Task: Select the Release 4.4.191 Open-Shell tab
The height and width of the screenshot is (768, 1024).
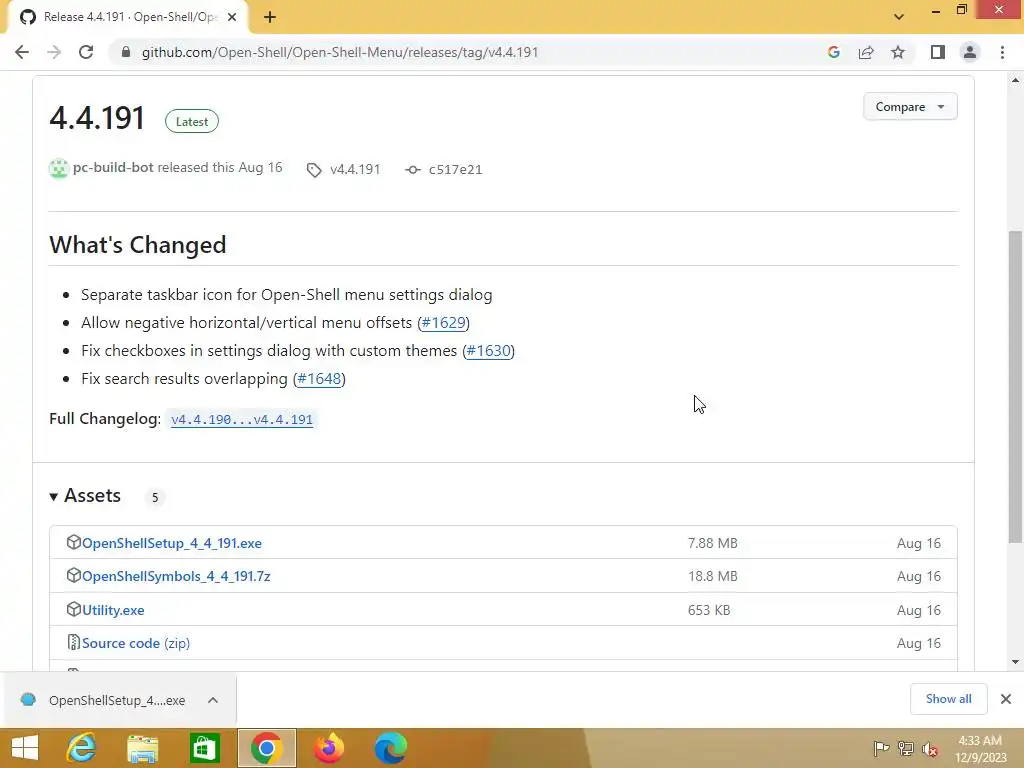Action: (x=127, y=18)
